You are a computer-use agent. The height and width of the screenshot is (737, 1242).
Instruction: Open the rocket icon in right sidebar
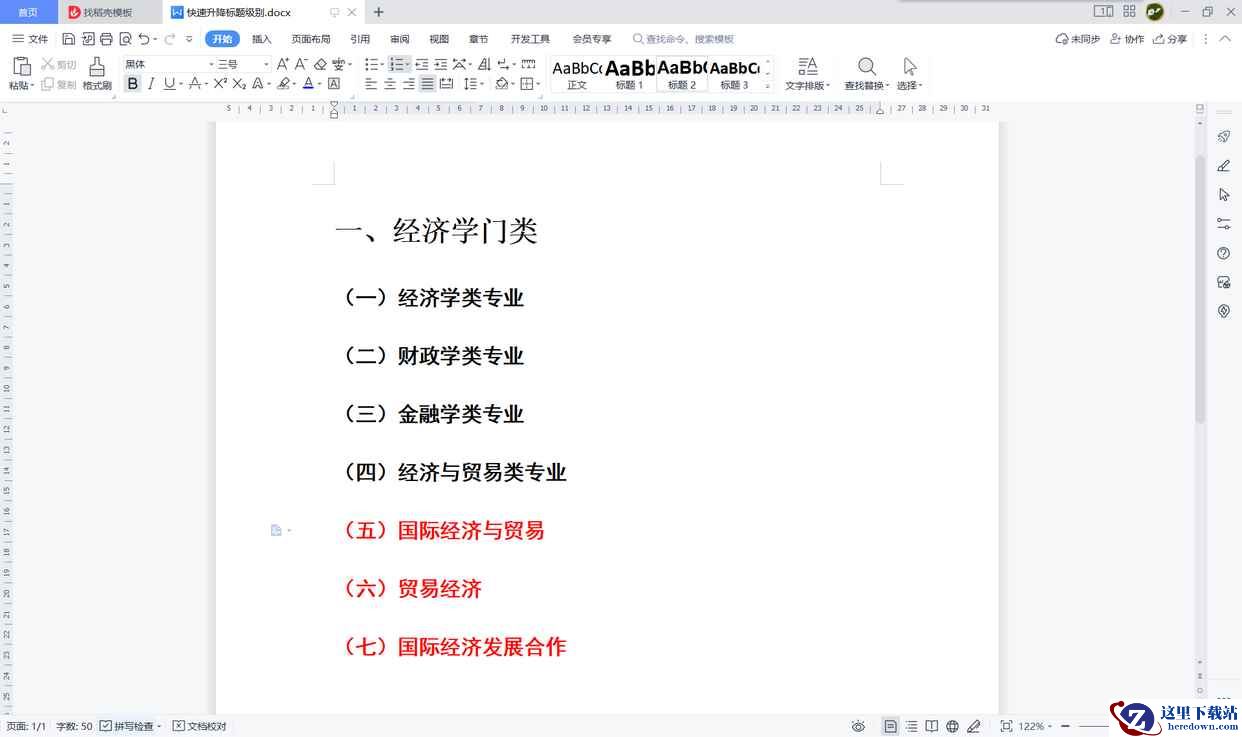[x=1223, y=137]
